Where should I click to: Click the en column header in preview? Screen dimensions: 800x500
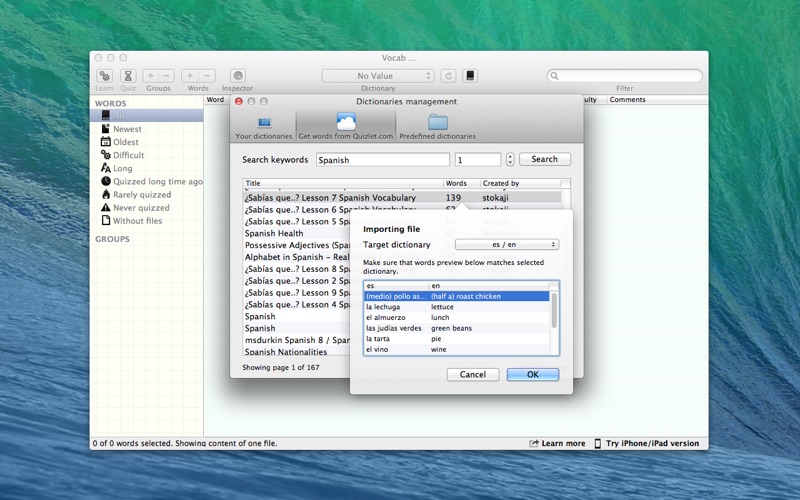[489, 286]
